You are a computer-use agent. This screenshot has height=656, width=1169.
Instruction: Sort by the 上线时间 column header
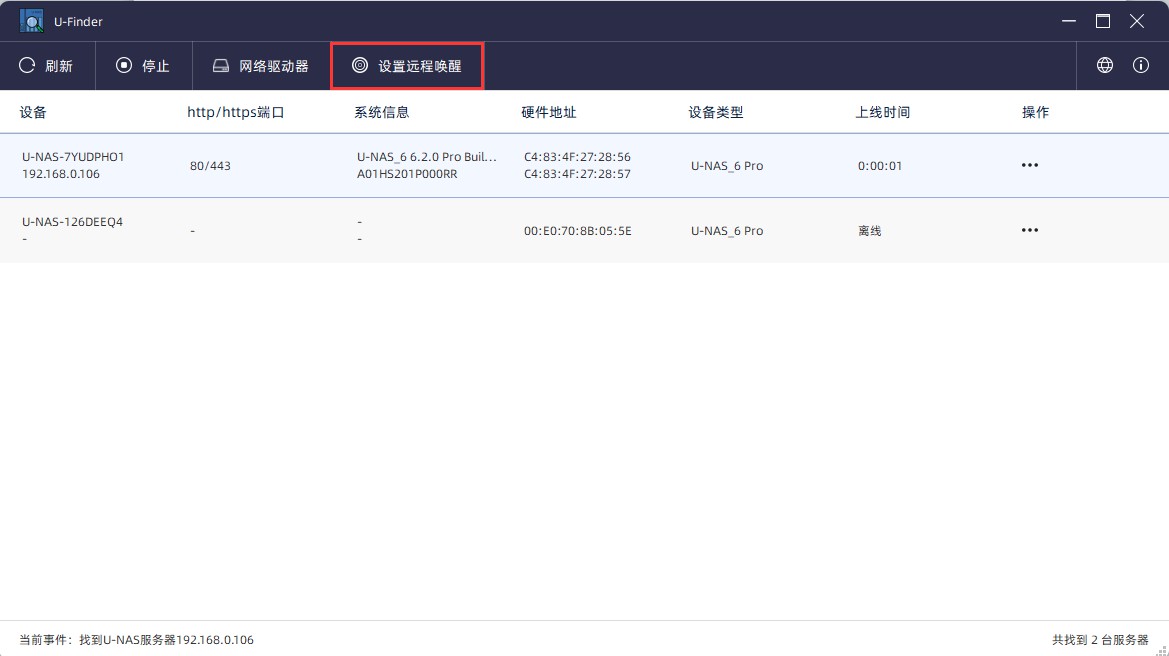883,113
